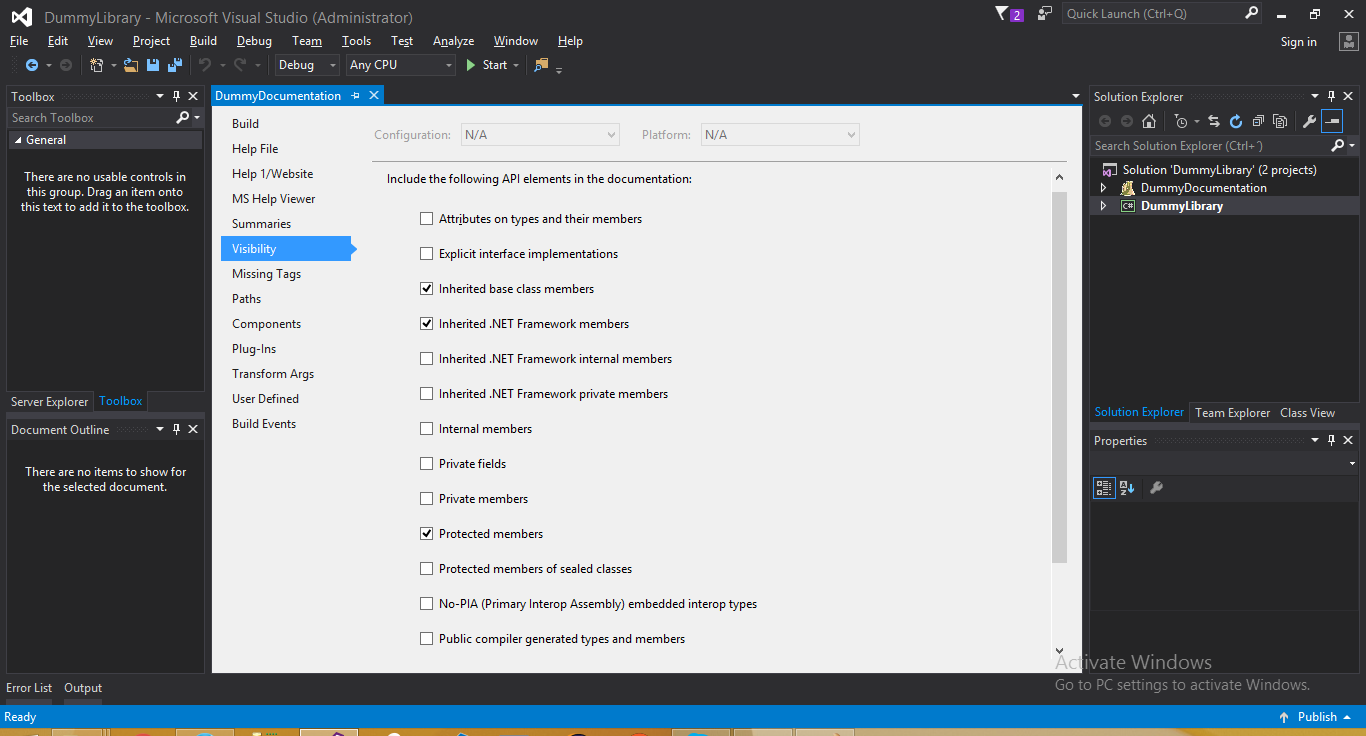Screen dimensions: 1366x736
Task: Check Explicit interface implementations
Action: pos(427,254)
